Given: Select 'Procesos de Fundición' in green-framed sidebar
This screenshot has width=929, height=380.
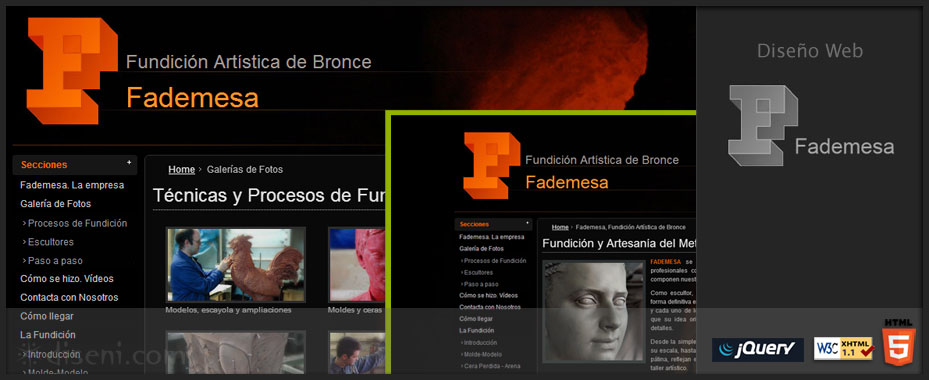Looking at the screenshot, I should (x=494, y=261).
